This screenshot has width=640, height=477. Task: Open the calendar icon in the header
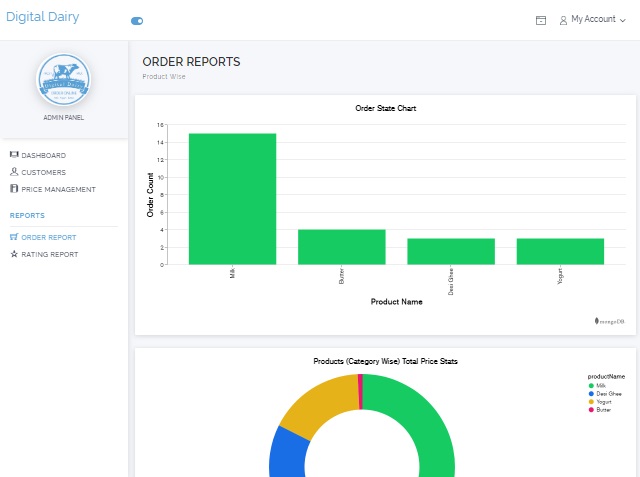541,20
